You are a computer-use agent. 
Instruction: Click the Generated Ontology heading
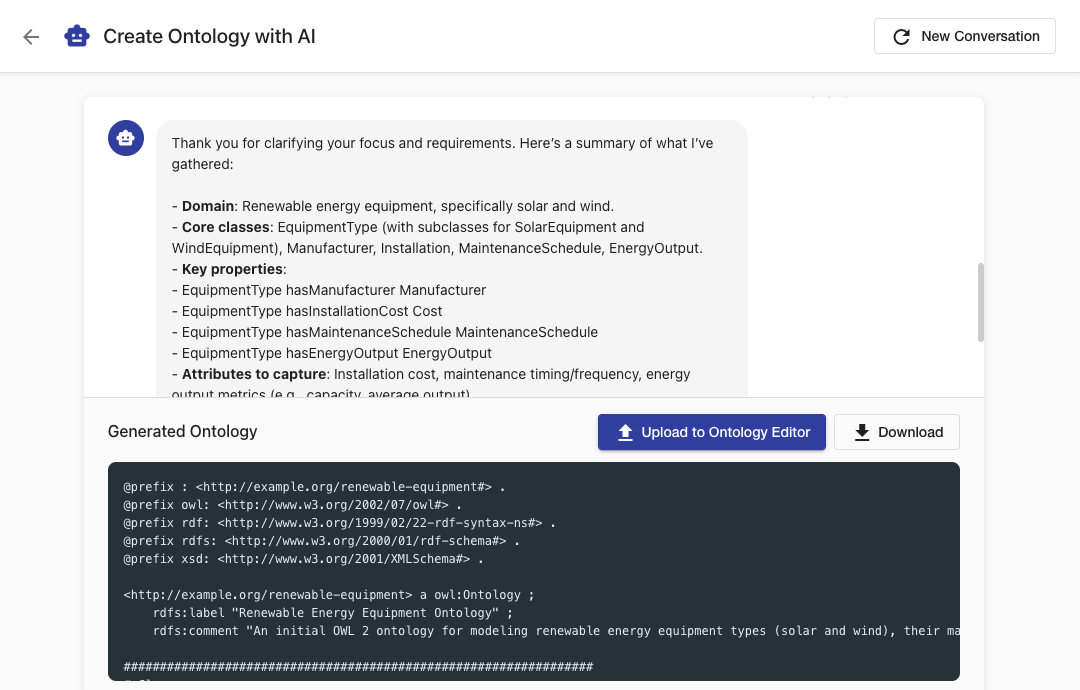point(183,432)
